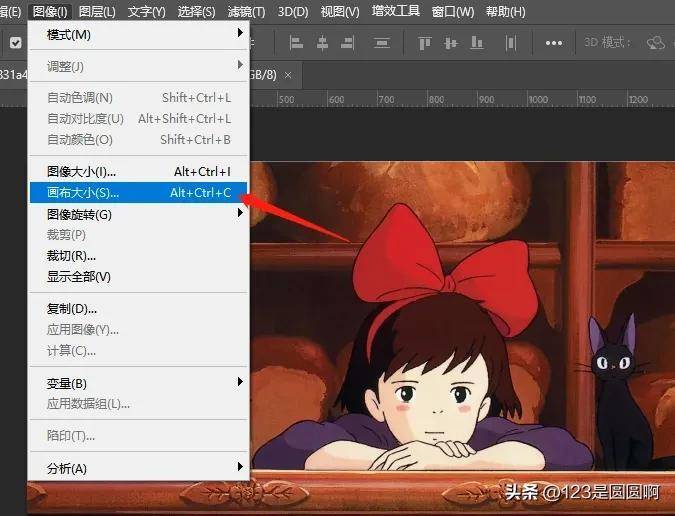This screenshot has height=516, width=675.
Task: Click the 3D 模式 label
Action: point(607,43)
